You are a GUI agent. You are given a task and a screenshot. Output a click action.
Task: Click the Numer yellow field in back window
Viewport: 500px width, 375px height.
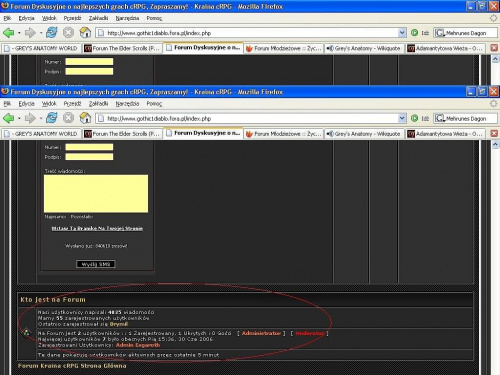coord(89,61)
